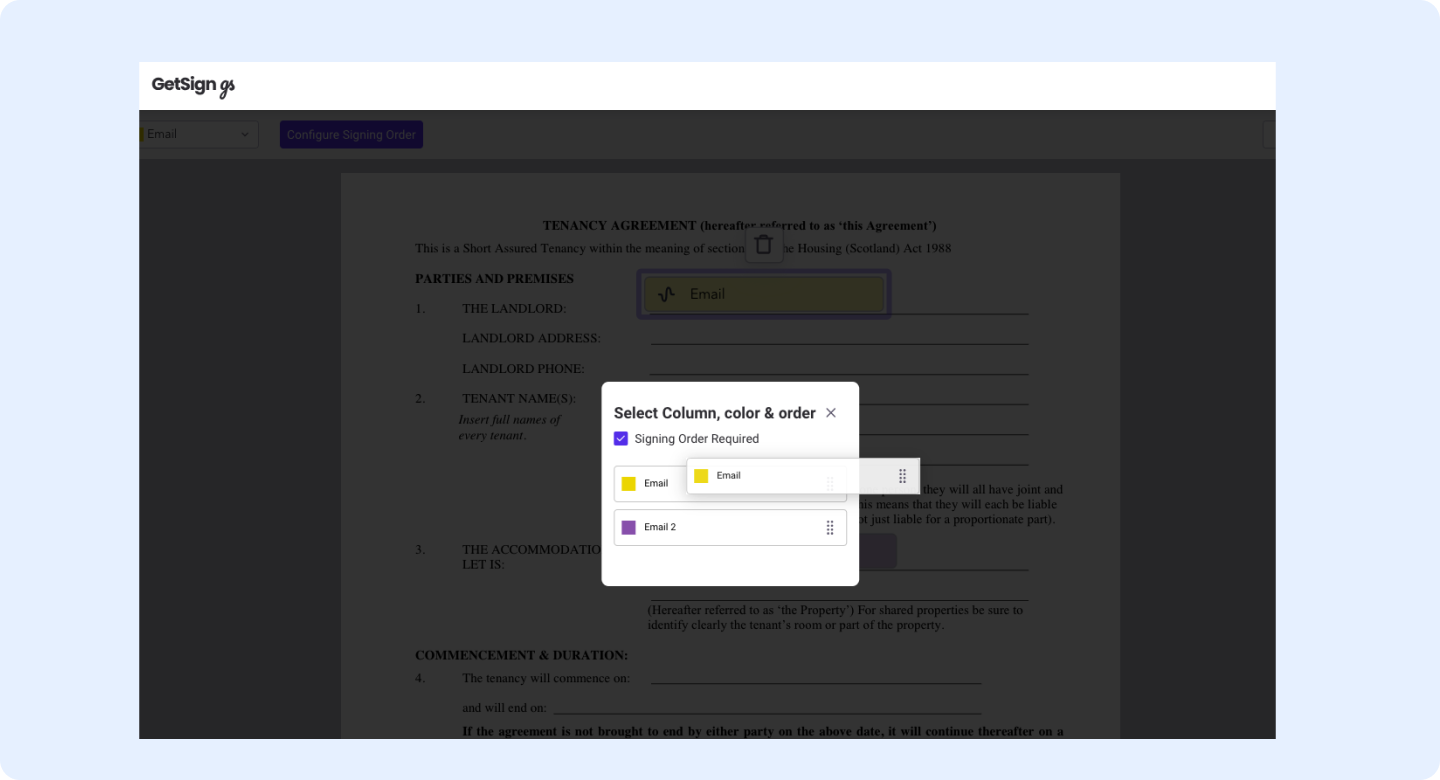The width and height of the screenshot is (1440, 780).
Task: Select the yellow Email signature field
Action: [764, 294]
